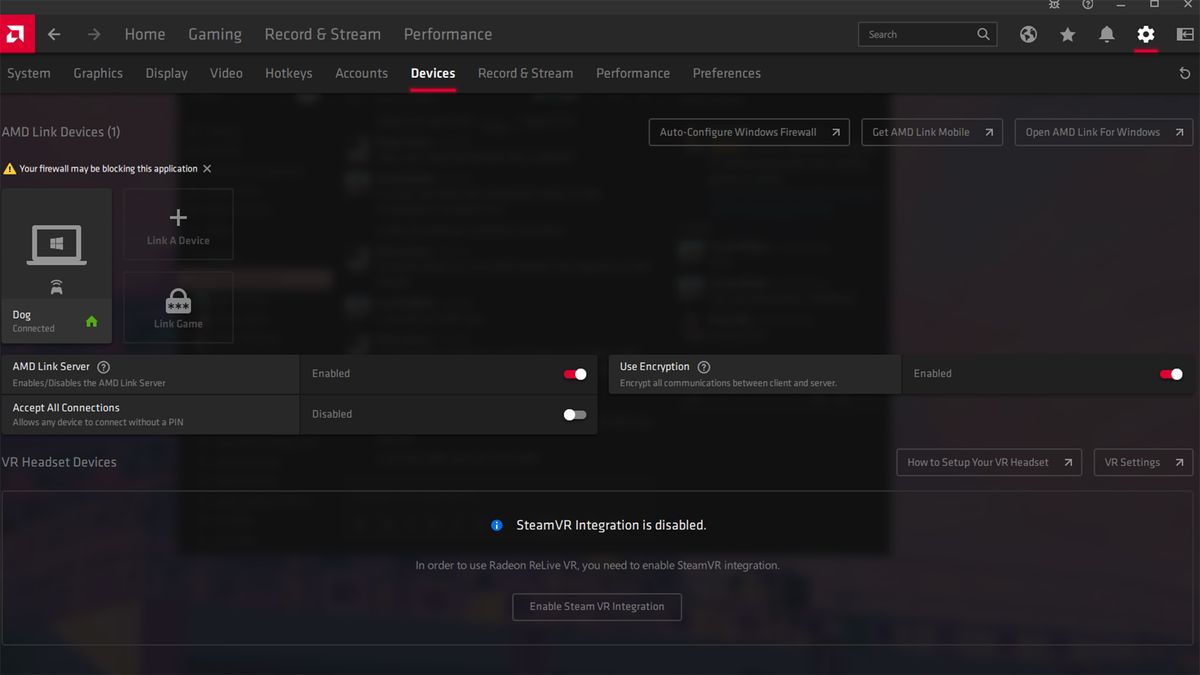Click the Link A Device plus icon
The width and height of the screenshot is (1200, 675).
tap(178, 216)
